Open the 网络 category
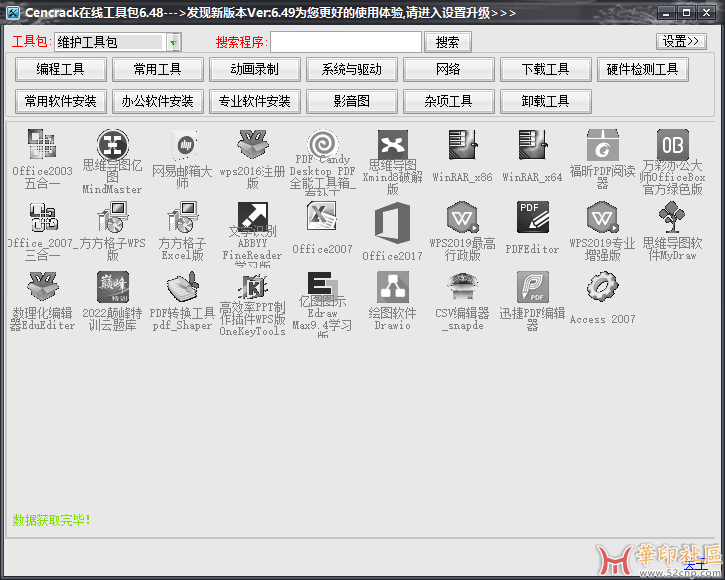This screenshot has height=580, width=725. tap(449, 69)
